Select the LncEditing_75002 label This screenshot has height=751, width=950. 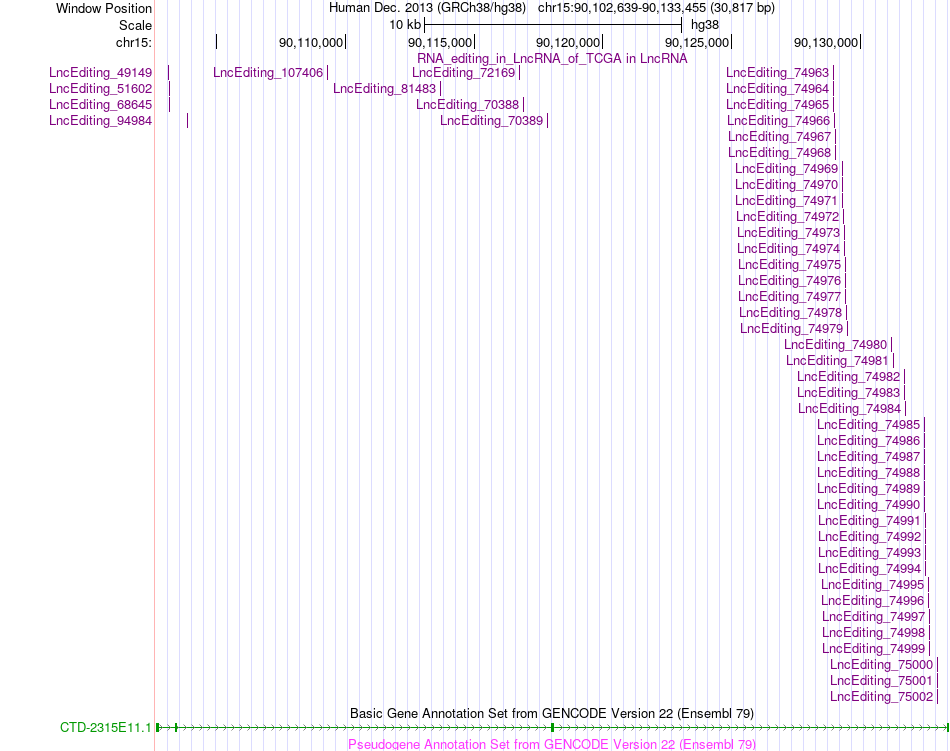click(882, 696)
